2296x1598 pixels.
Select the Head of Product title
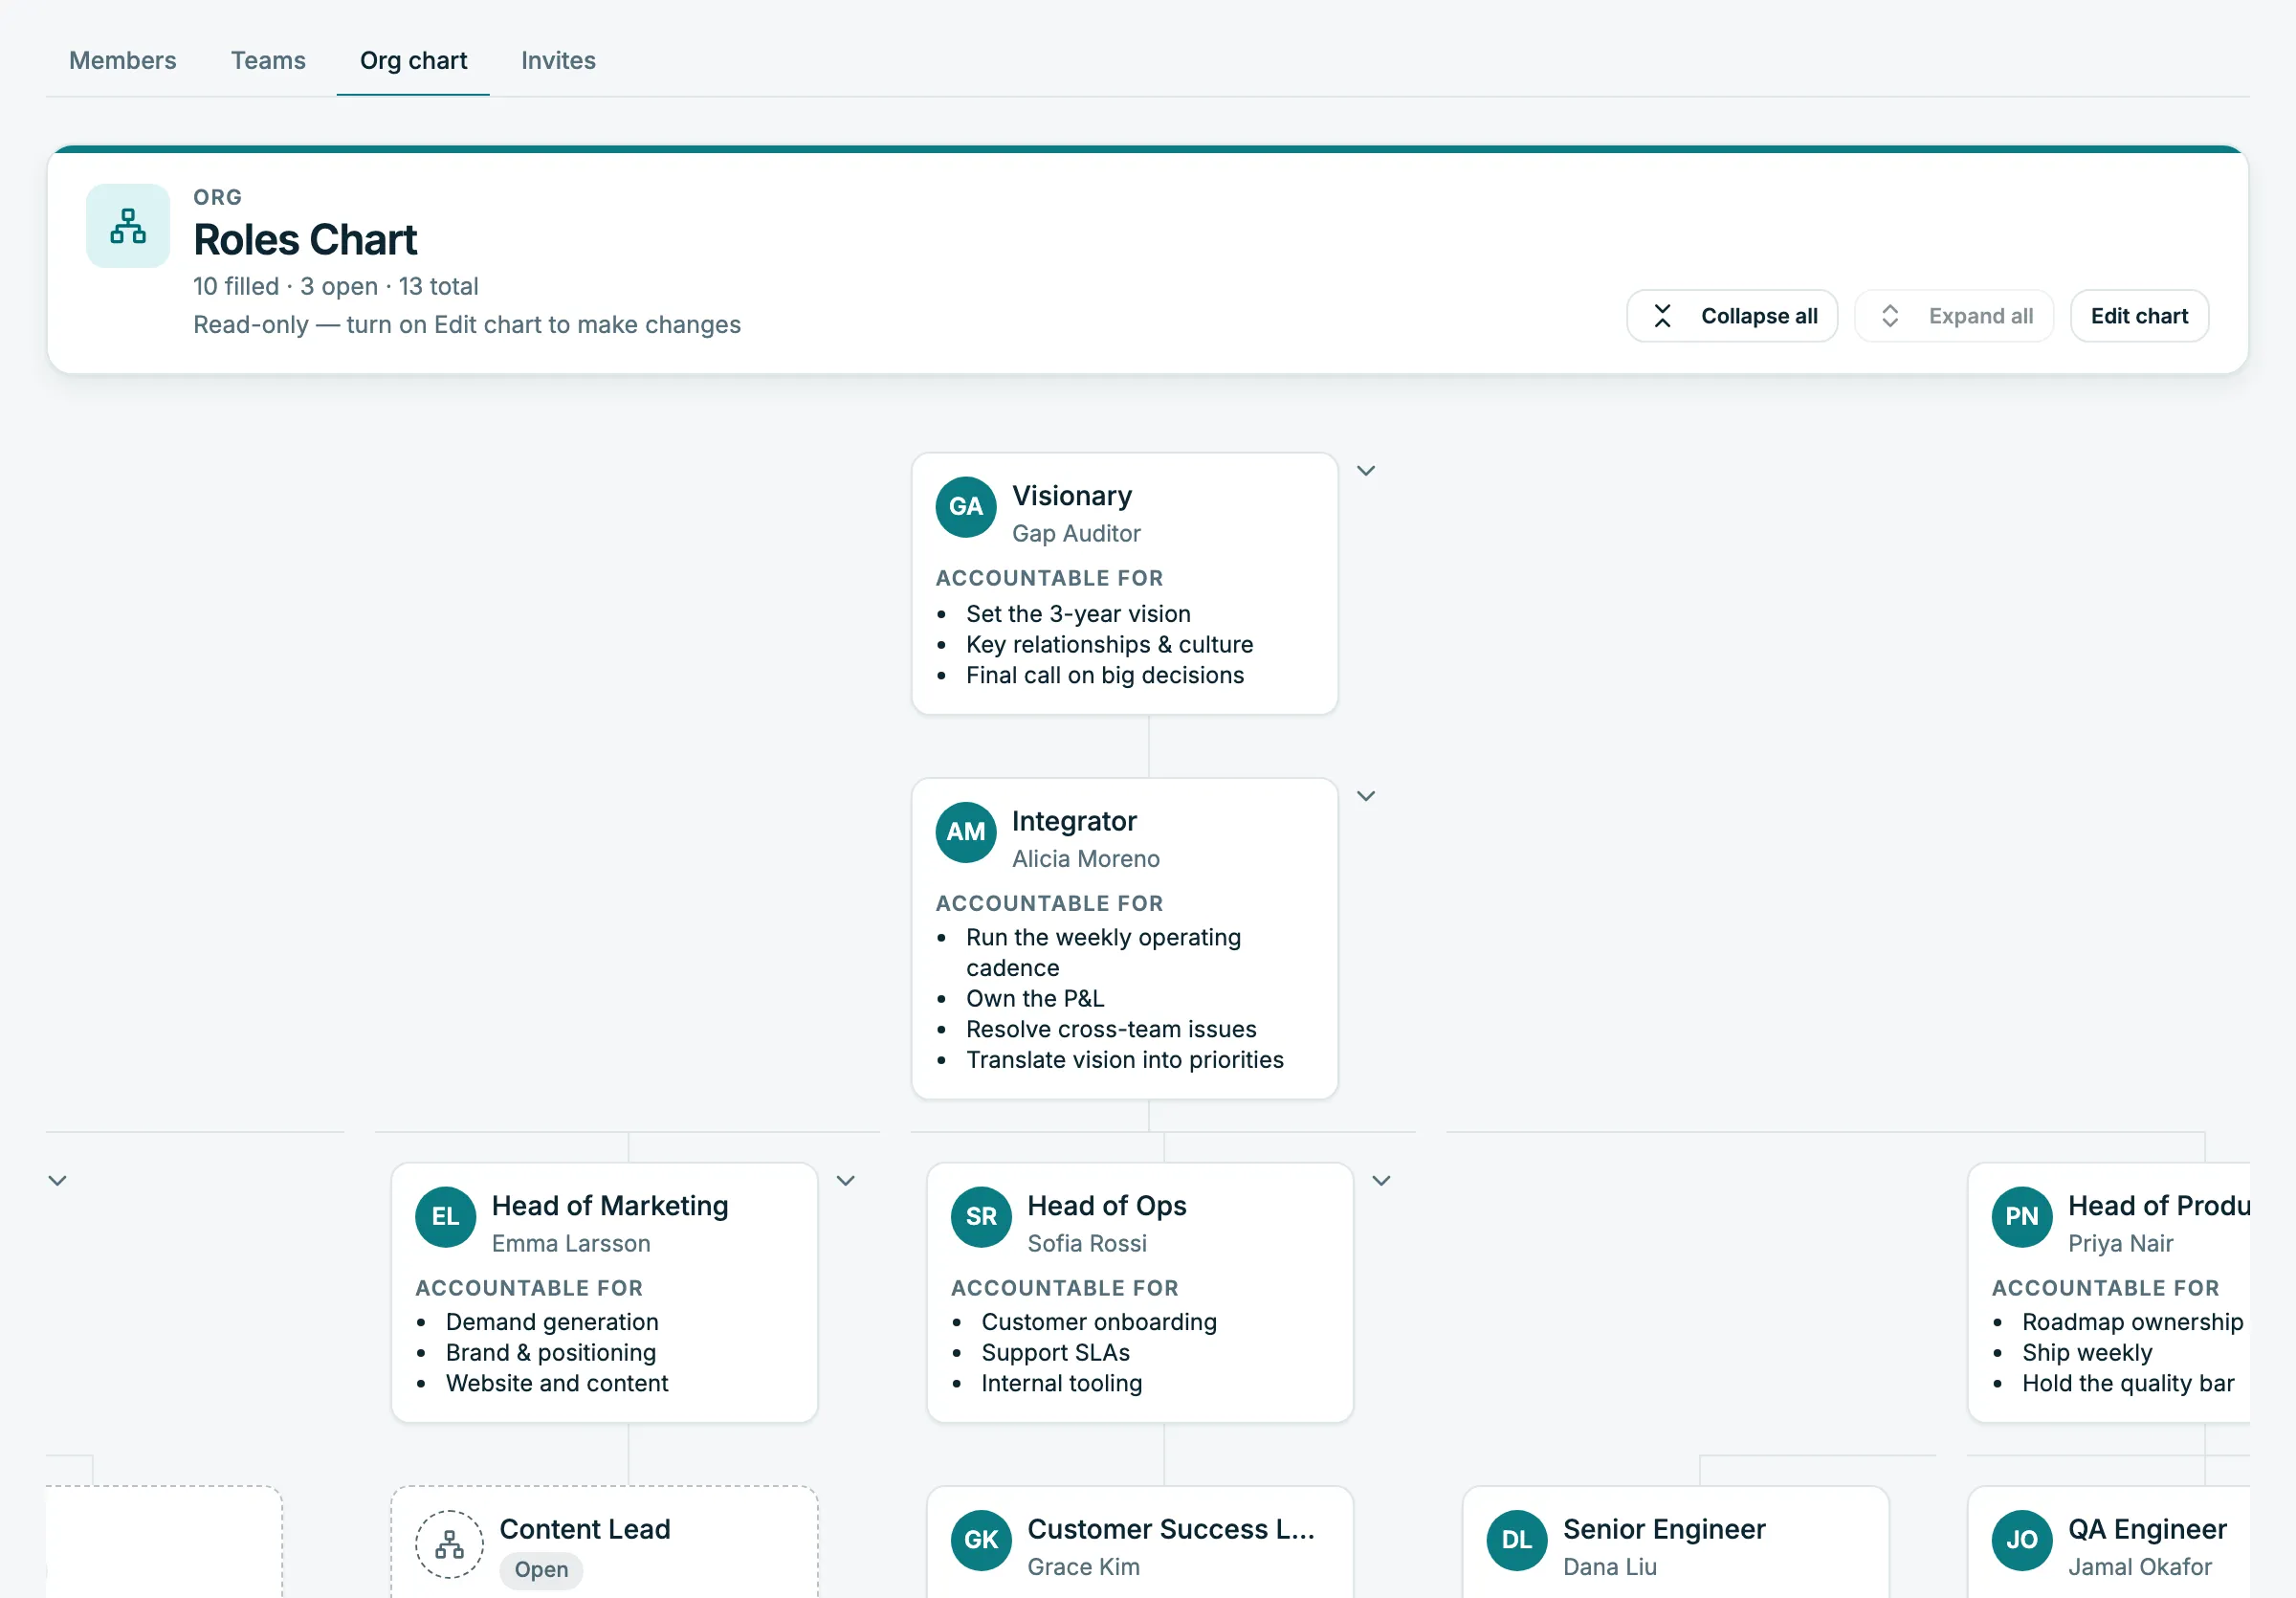(2158, 1206)
